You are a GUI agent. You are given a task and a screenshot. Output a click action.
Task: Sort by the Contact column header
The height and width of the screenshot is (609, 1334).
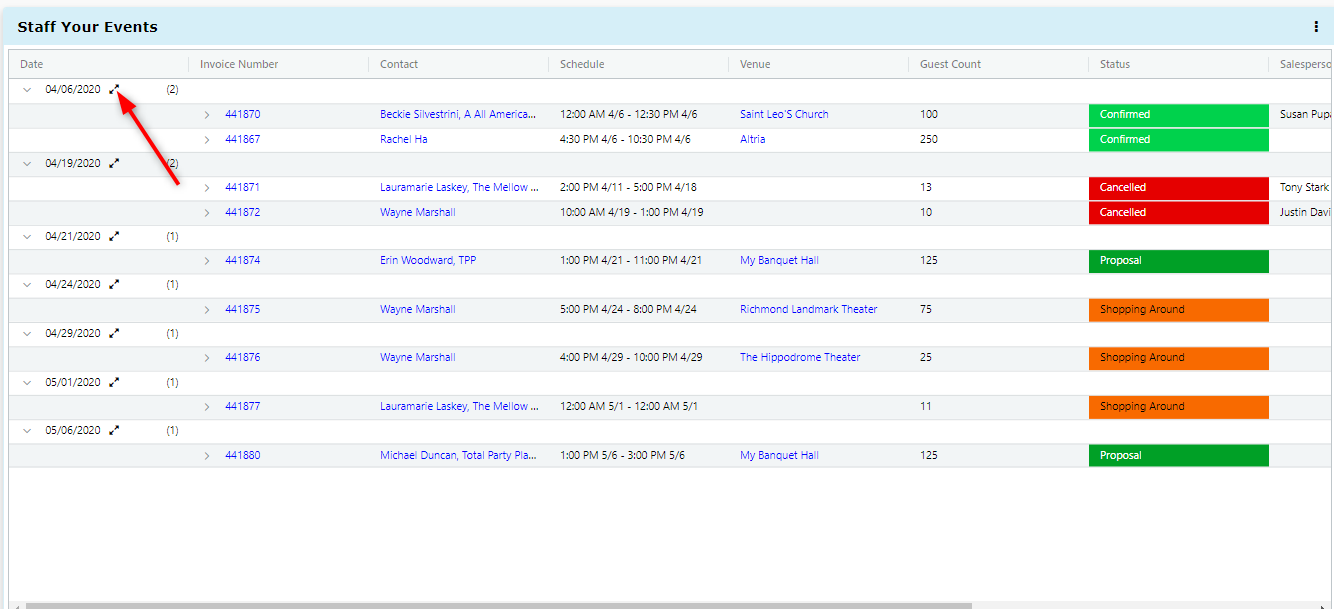pos(399,64)
